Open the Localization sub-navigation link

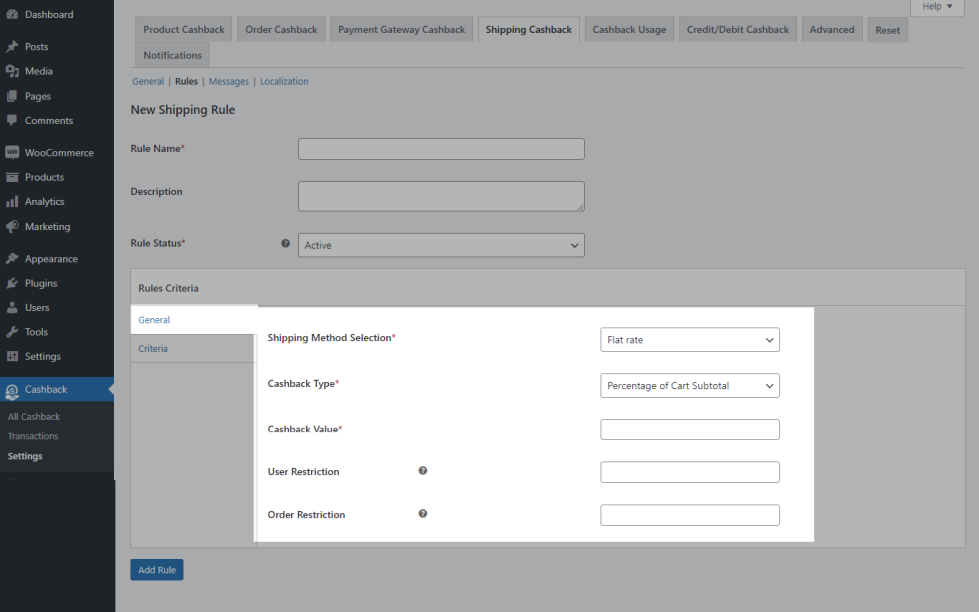tap(284, 82)
